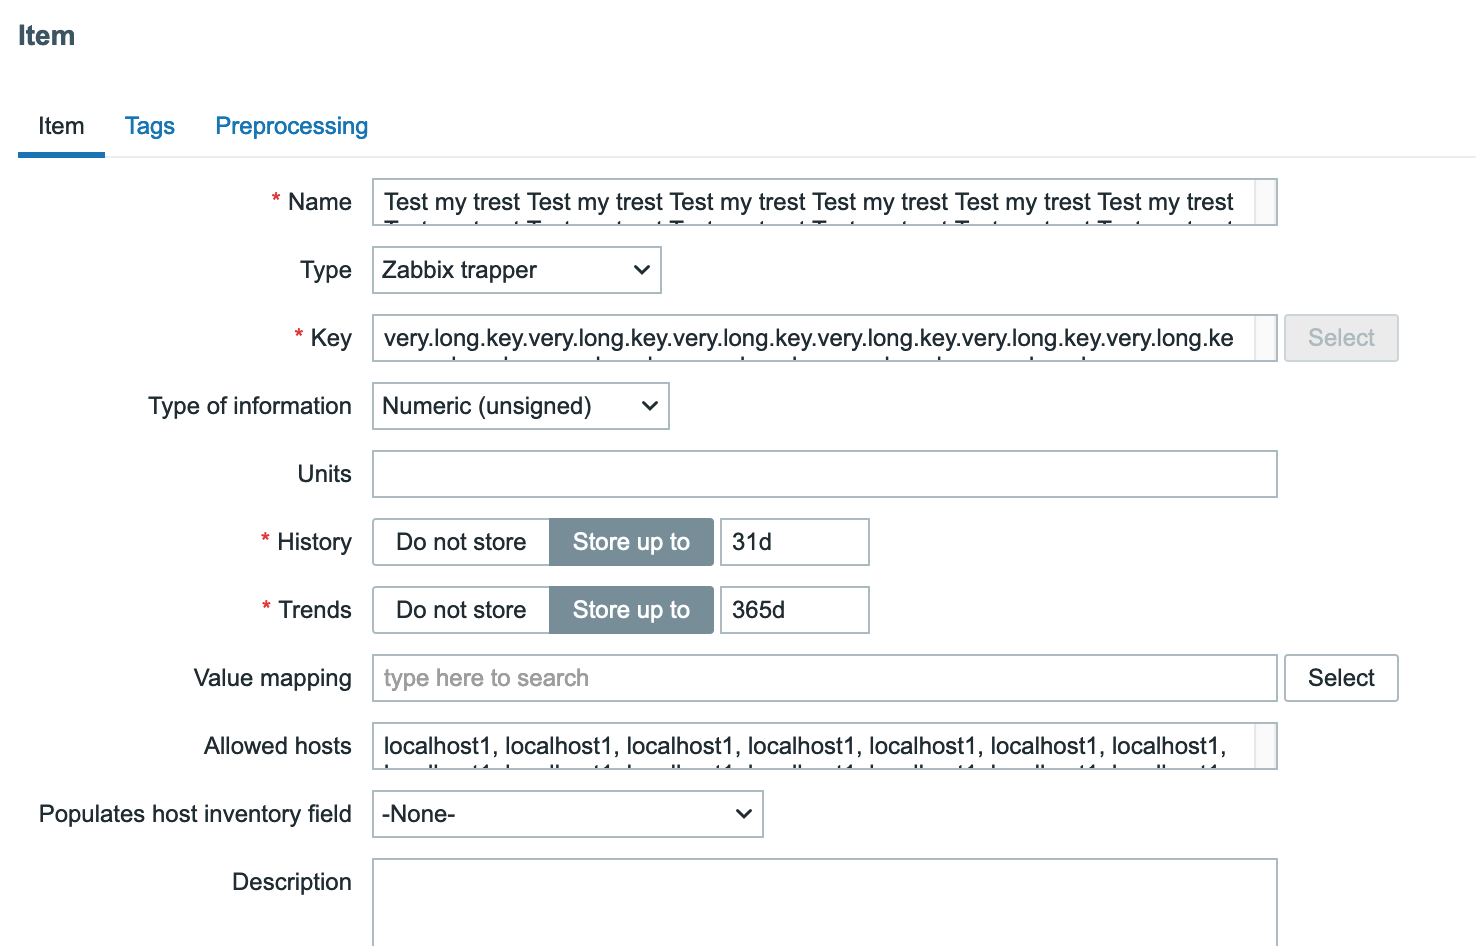Click the "Description" label
This screenshot has width=1476, height=946.
pos(292,882)
